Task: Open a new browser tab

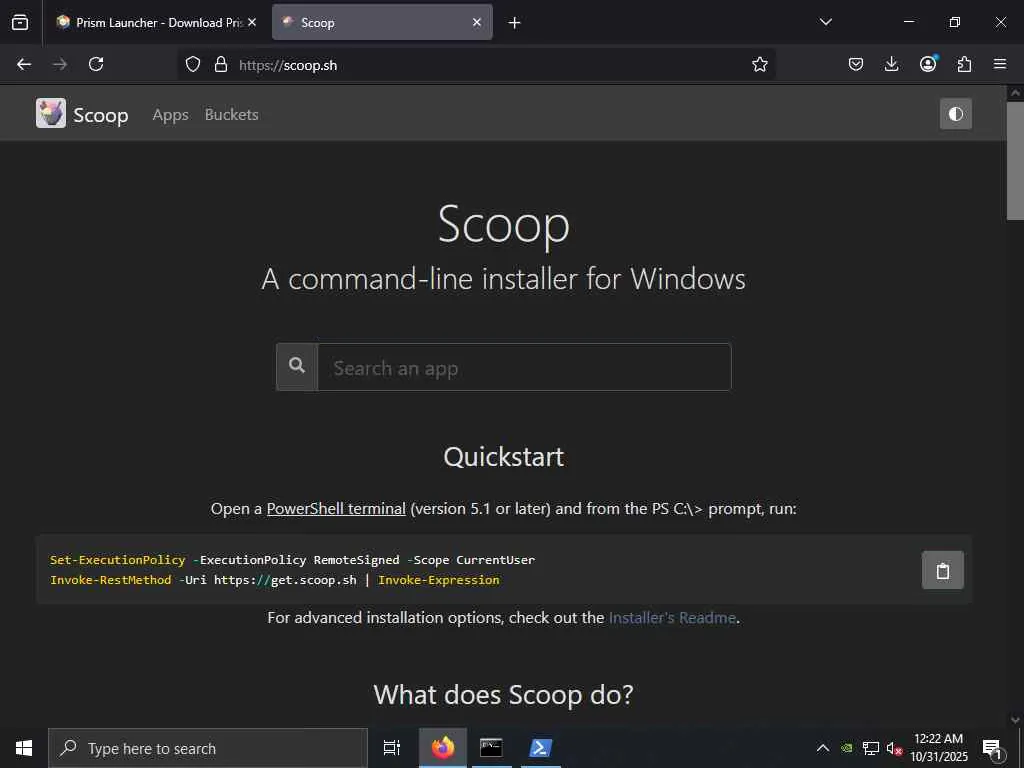Action: coord(515,23)
